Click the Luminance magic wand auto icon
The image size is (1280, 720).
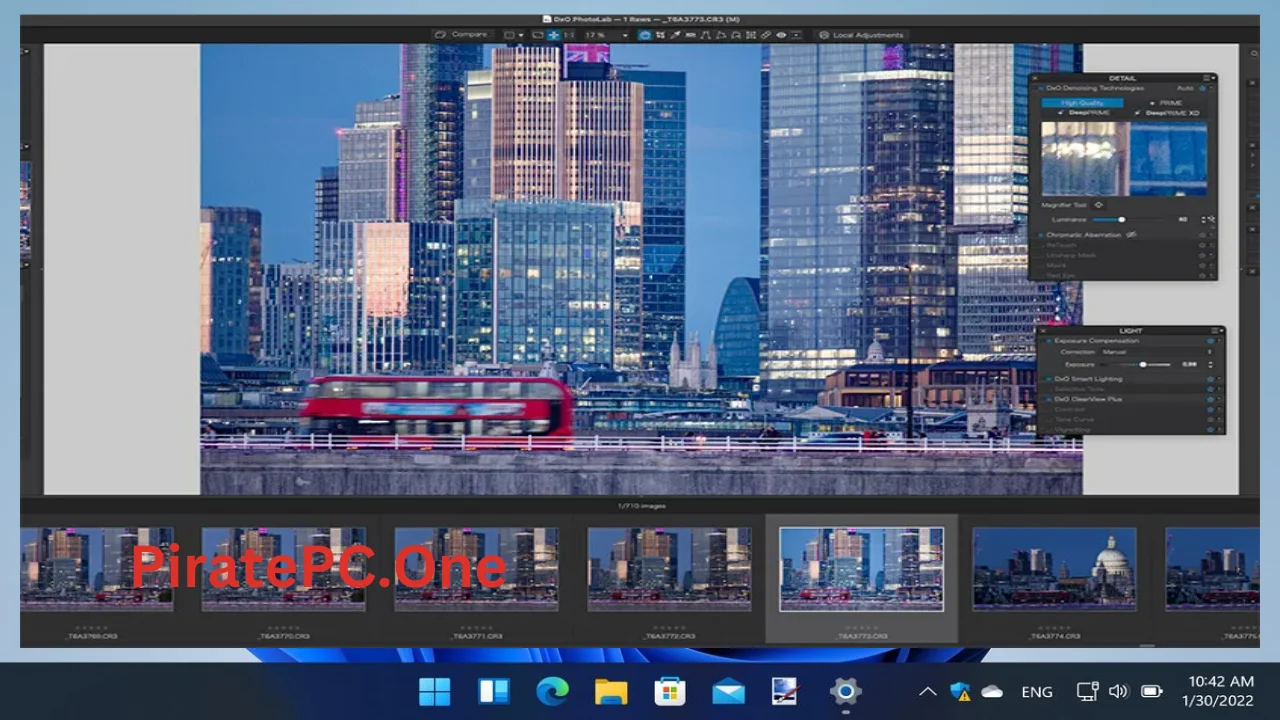tap(1212, 220)
